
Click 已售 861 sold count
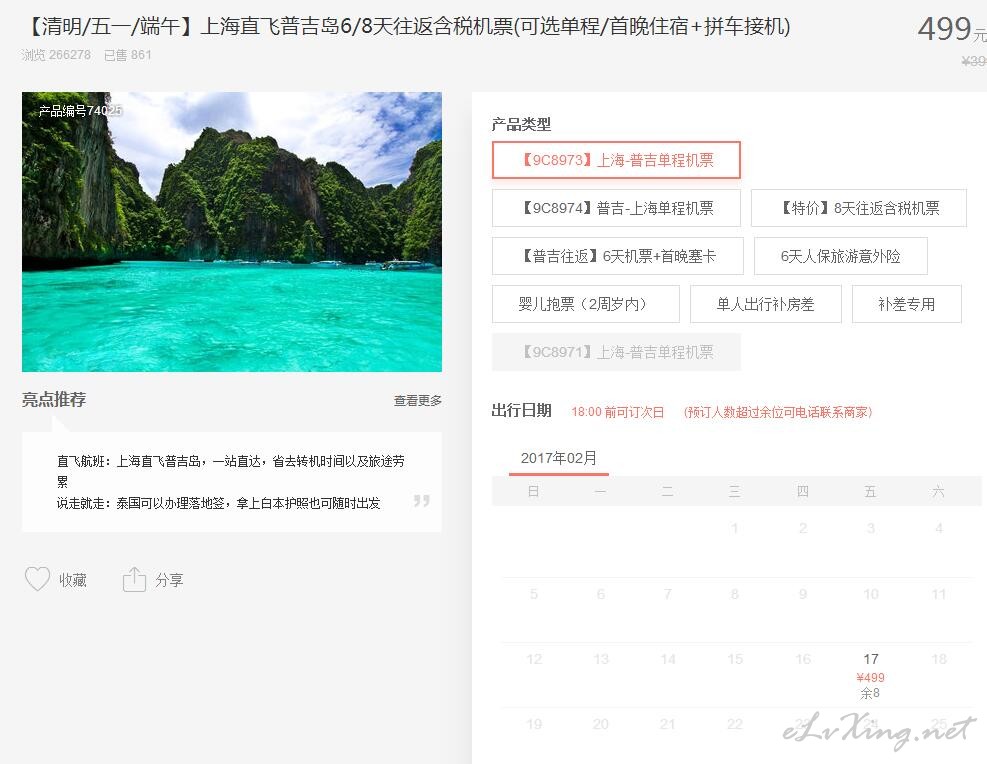[x=128, y=55]
